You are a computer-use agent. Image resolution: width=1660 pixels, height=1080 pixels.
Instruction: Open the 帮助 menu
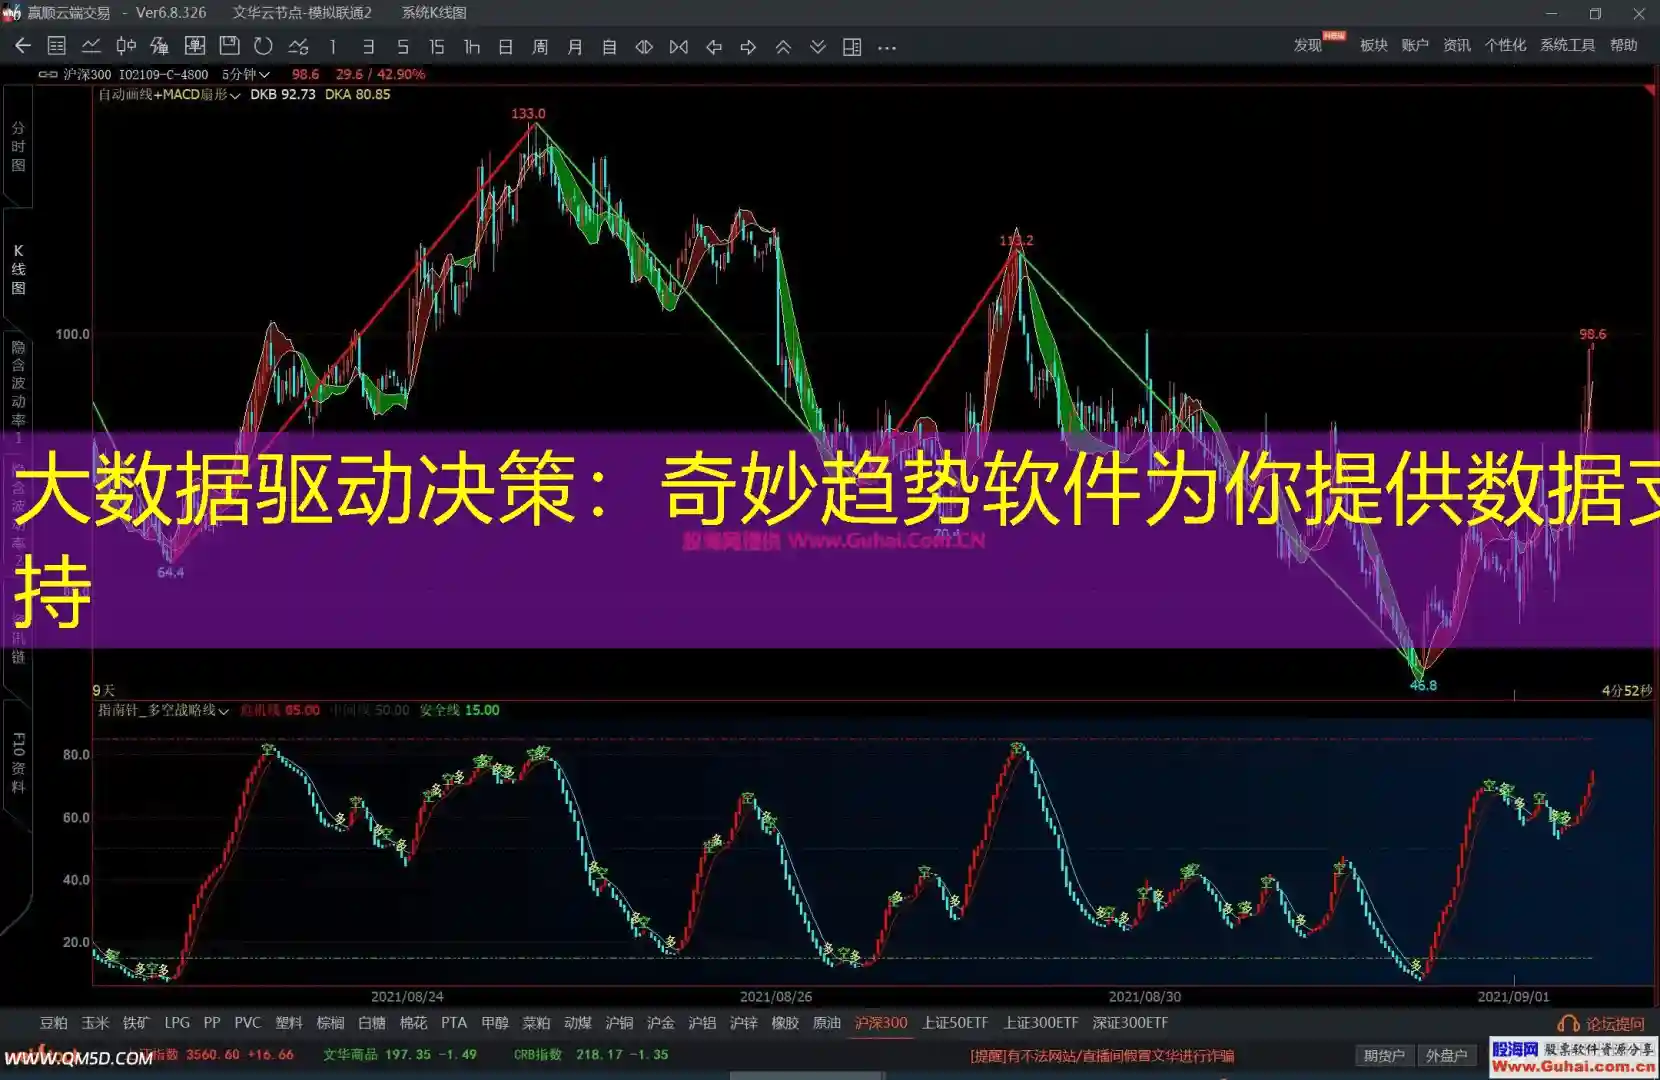coord(1624,45)
